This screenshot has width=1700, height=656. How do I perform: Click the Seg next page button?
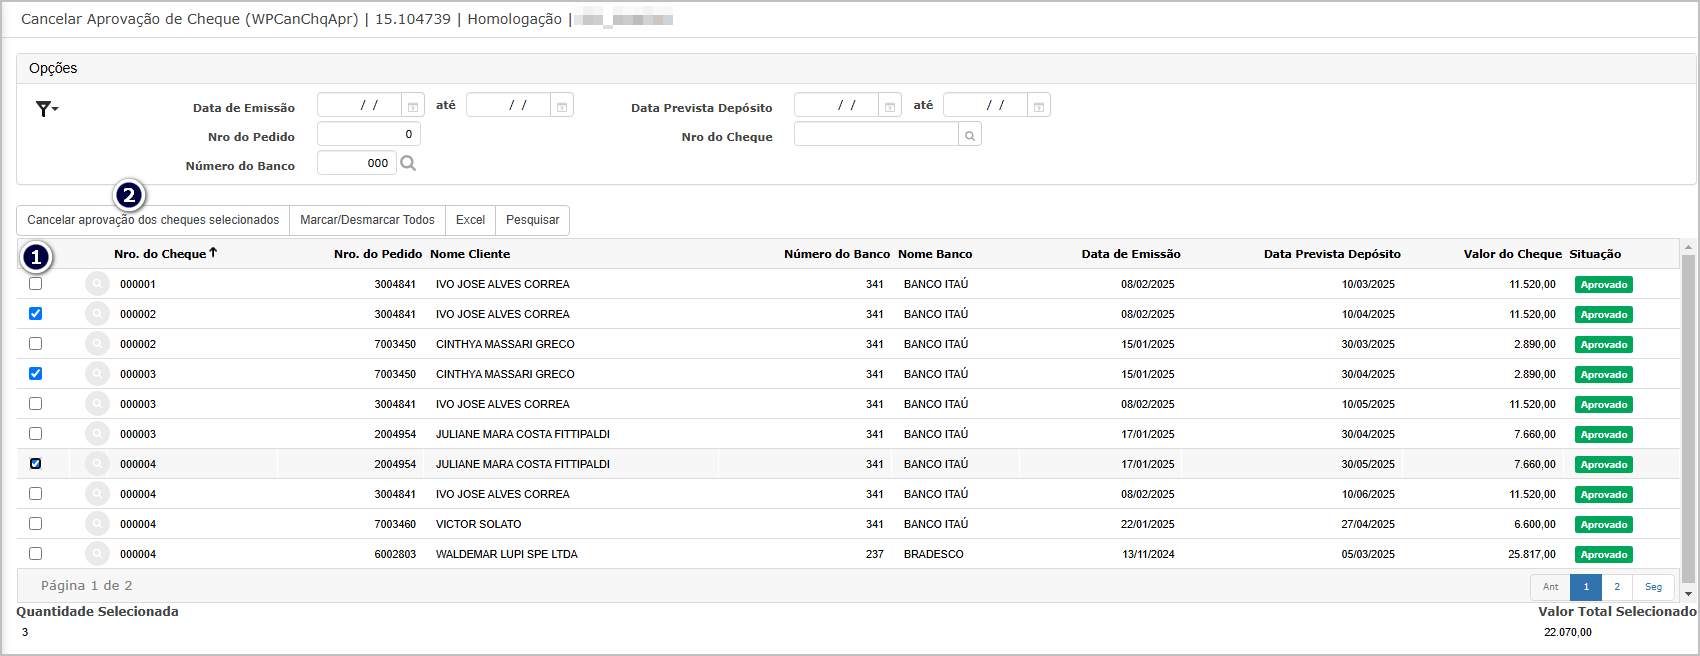tap(1653, 587)
